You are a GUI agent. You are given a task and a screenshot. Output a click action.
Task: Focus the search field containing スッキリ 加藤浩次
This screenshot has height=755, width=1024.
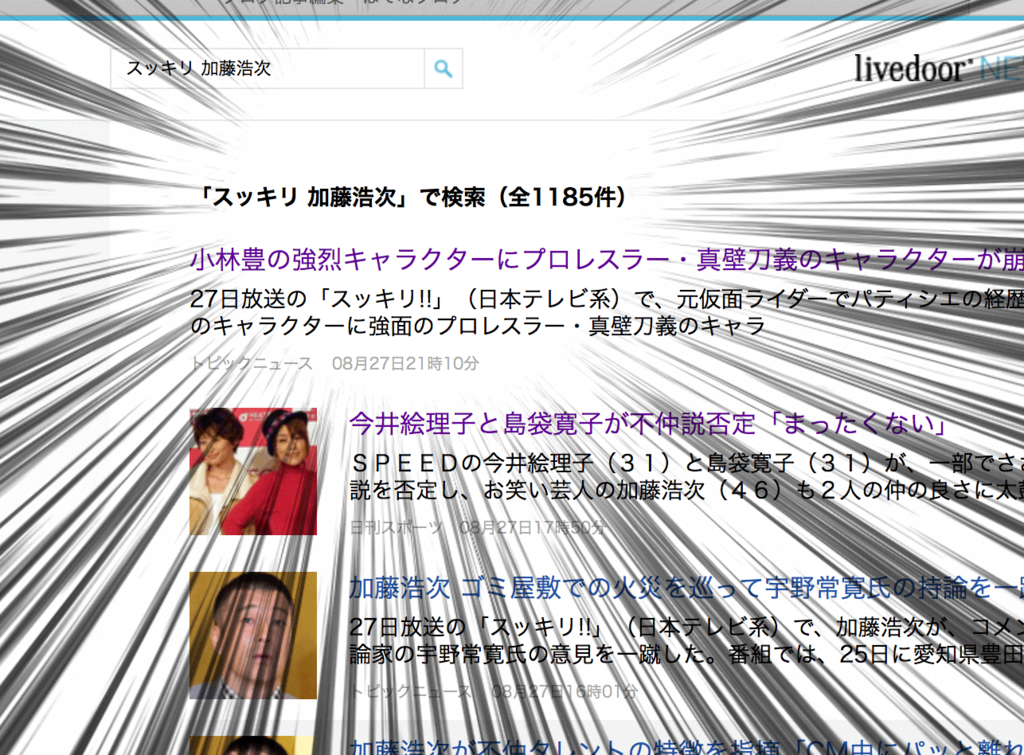coord(268,69)
